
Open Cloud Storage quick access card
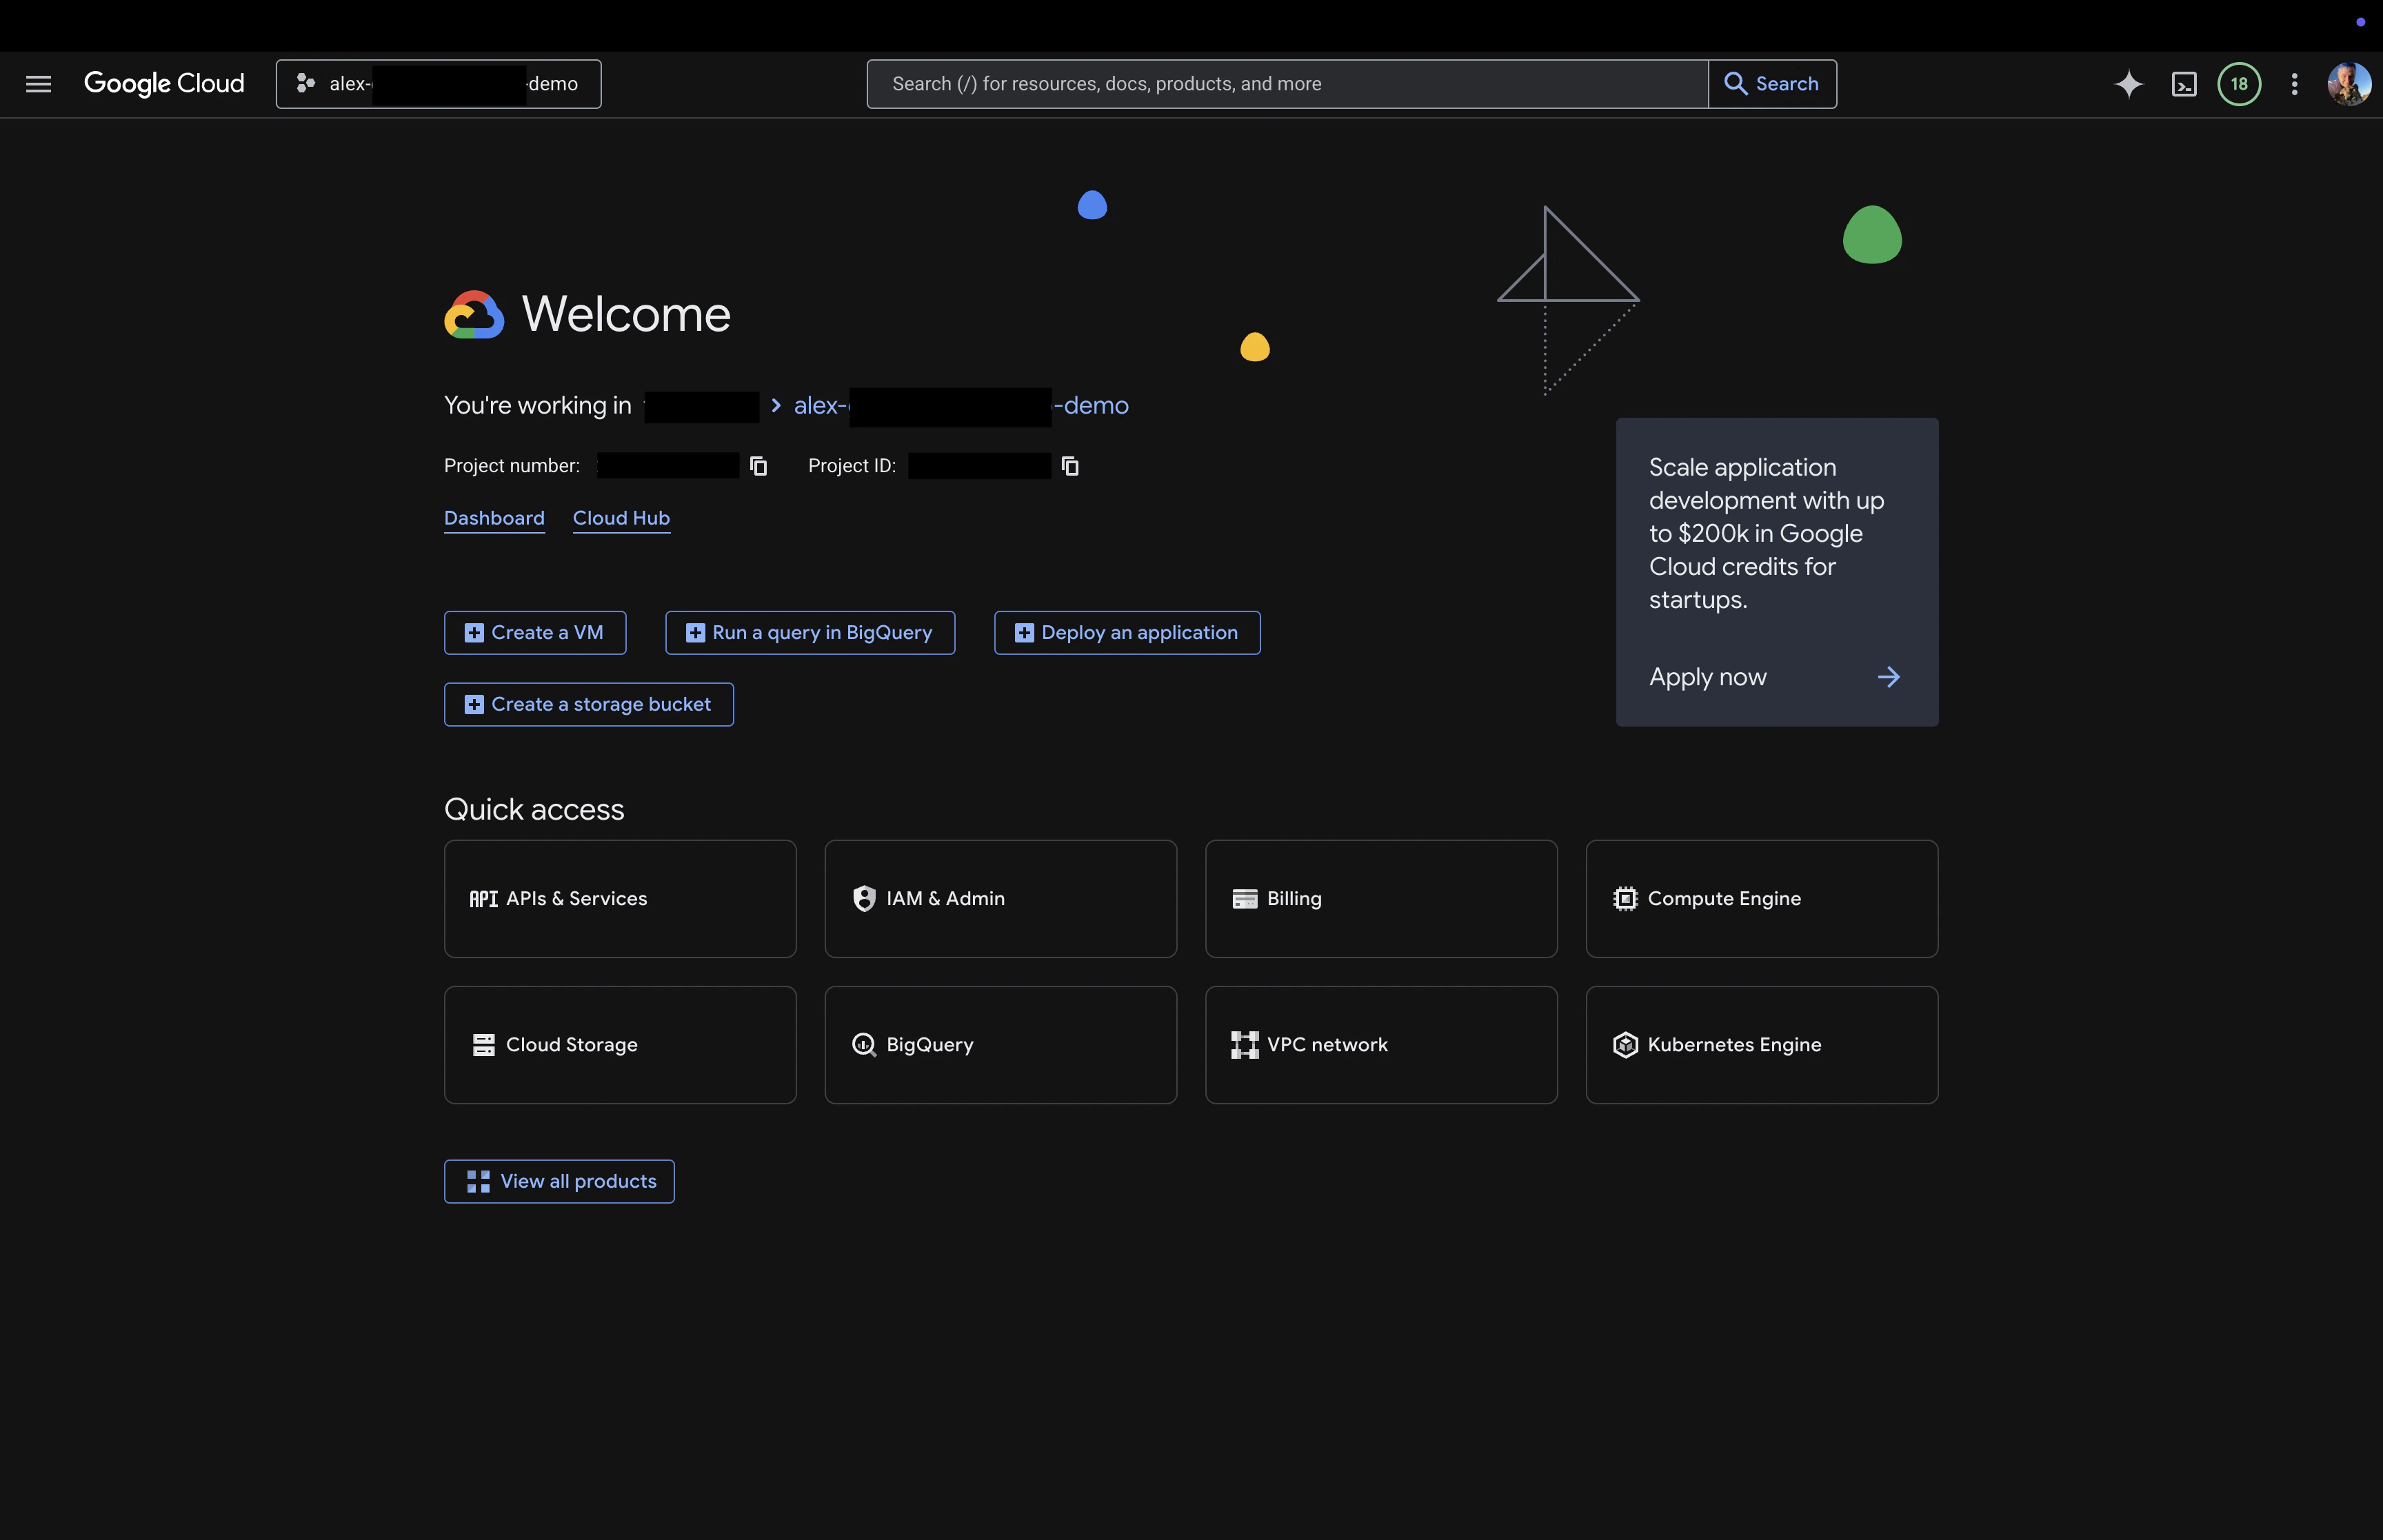[x=620, y=1045]
